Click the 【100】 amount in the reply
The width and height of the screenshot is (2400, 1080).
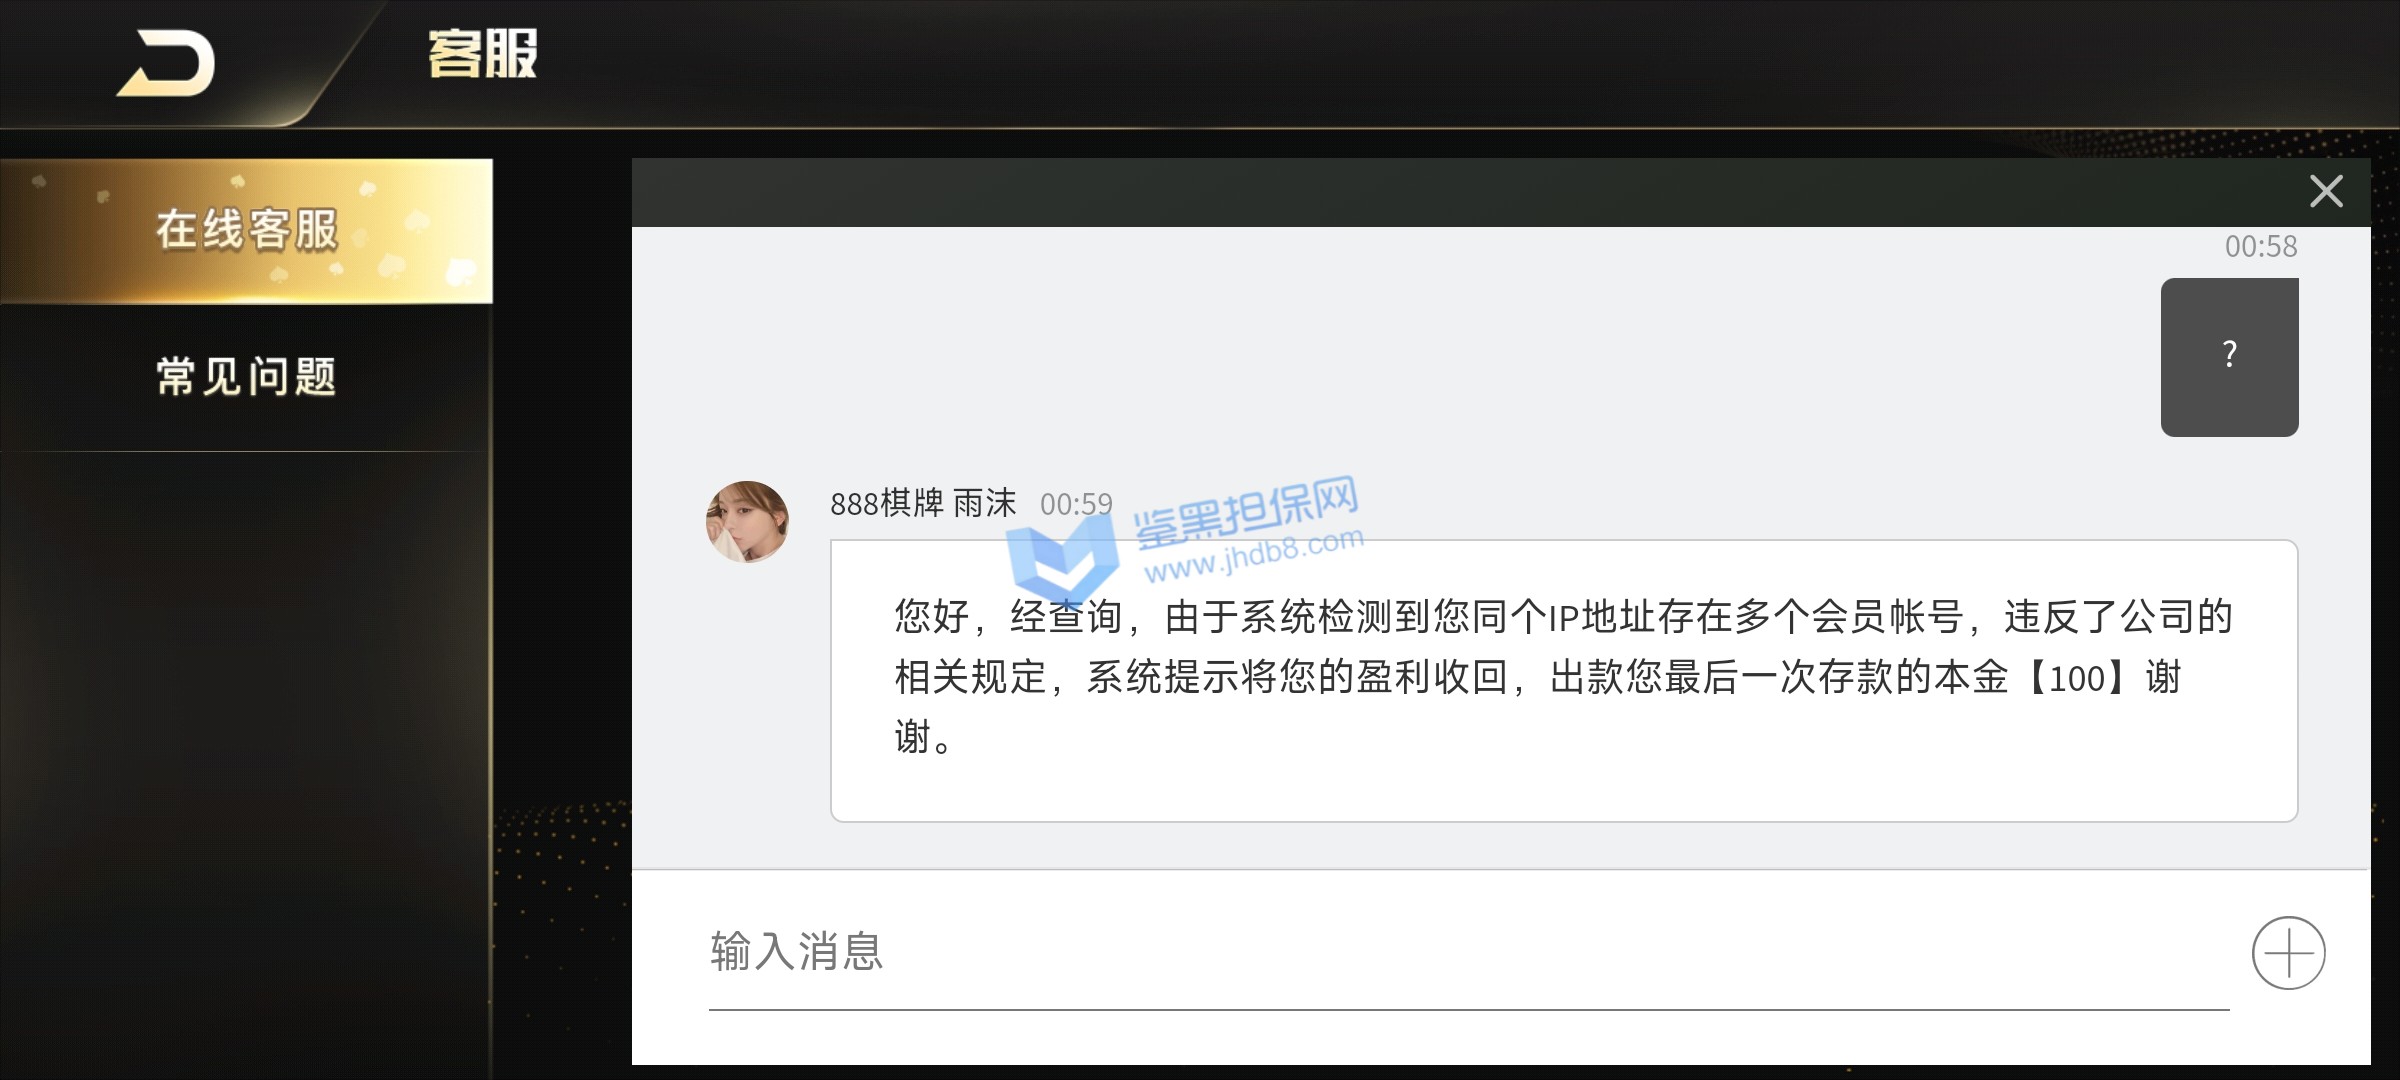tap(2083, 678)
